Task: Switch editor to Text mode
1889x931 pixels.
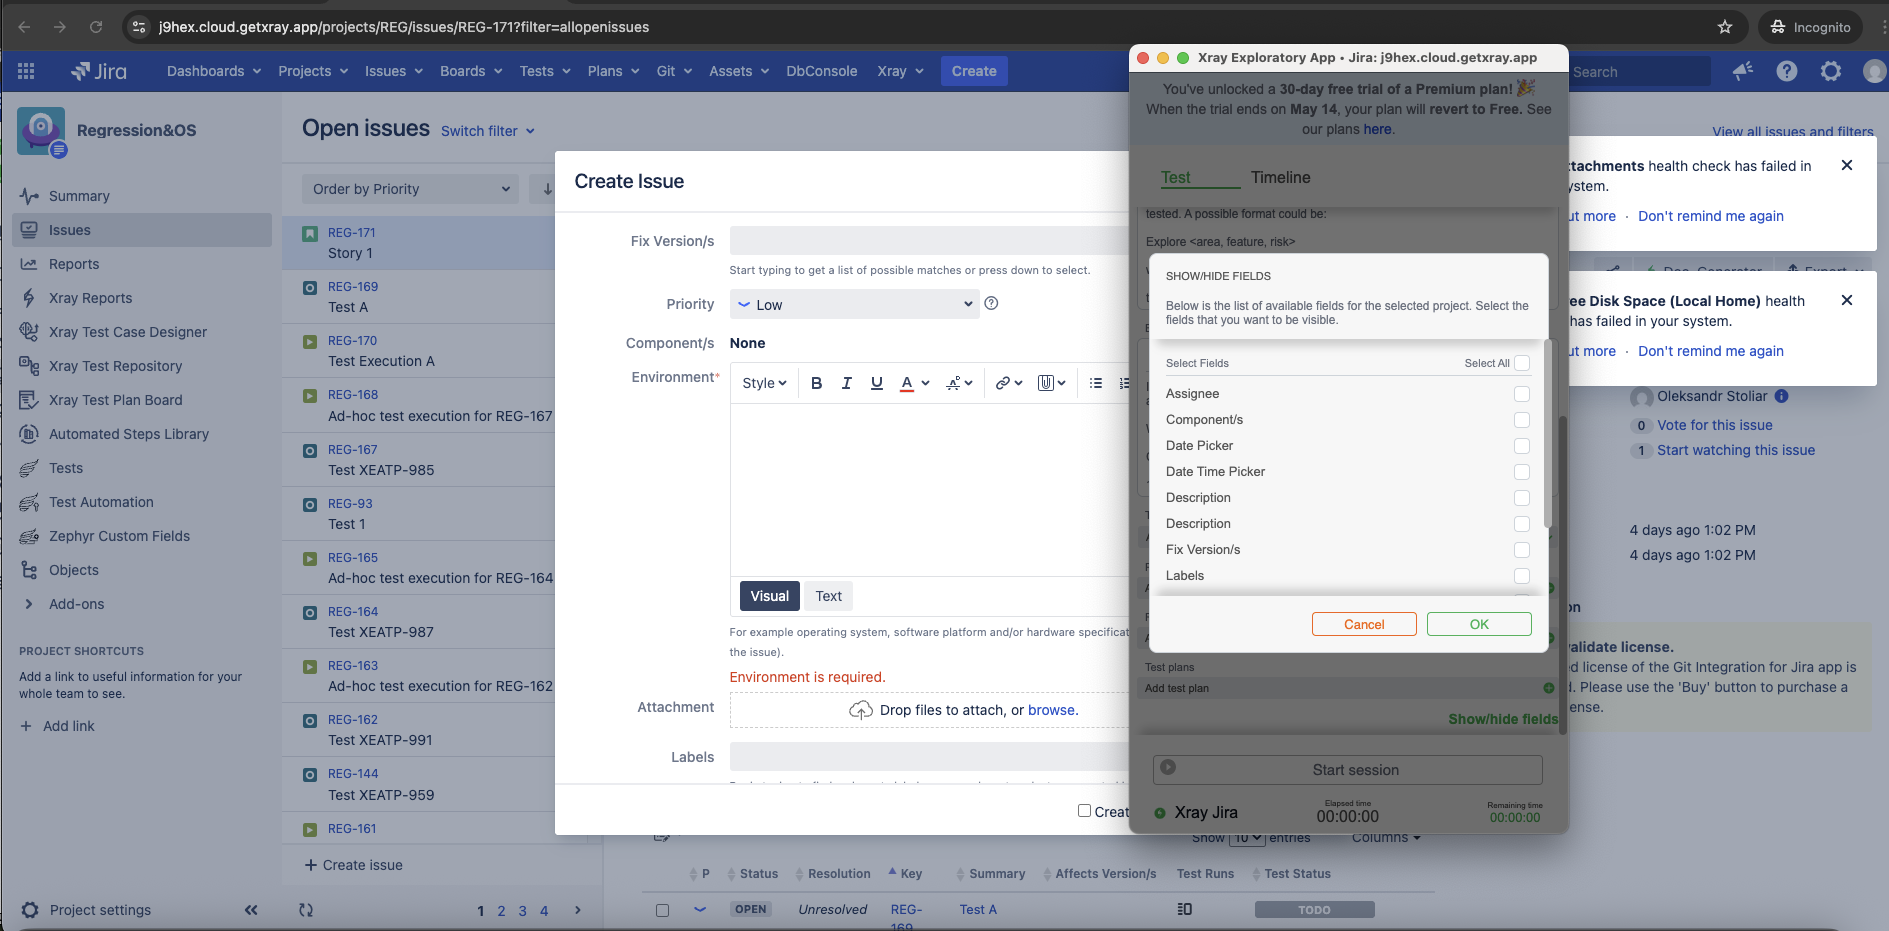Action: click(x=828, y=596)
